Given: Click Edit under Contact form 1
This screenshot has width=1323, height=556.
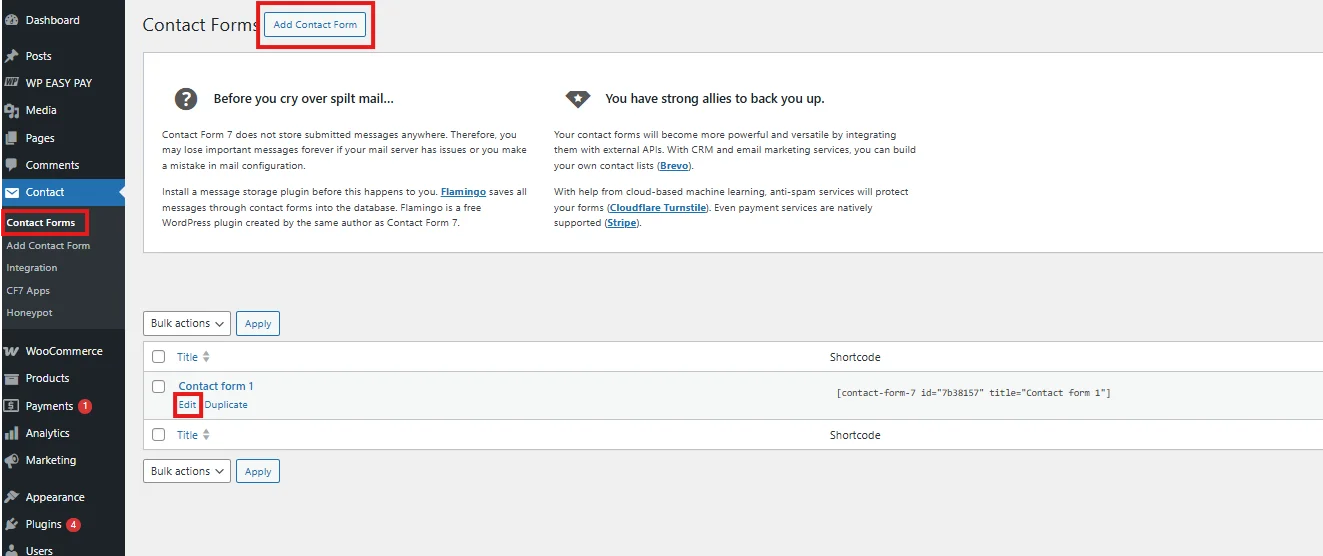Looking at the screenshot, I should pyautogui.click(x=187, y=405).
